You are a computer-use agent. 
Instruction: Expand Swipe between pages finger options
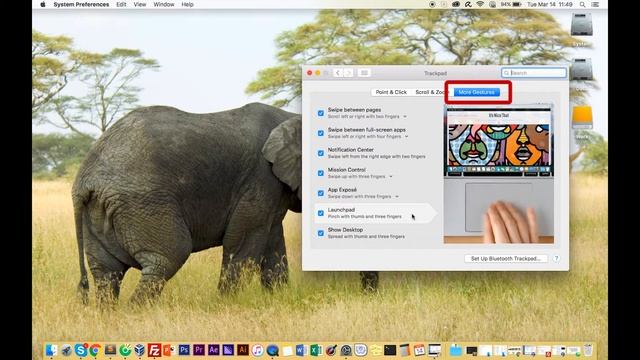pos(405,117)
